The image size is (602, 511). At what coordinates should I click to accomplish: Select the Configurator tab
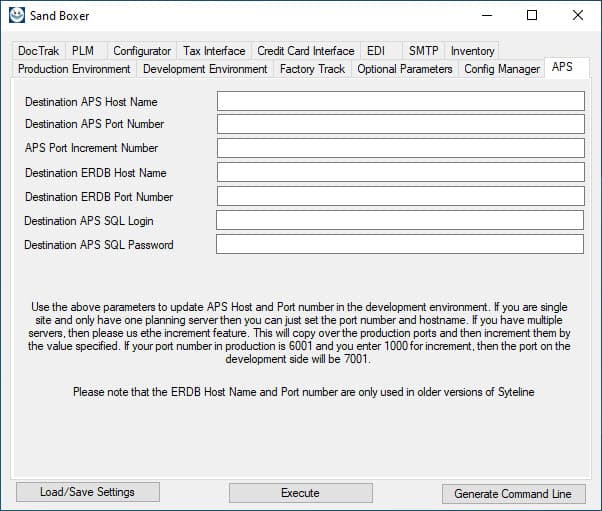(142, 51)
